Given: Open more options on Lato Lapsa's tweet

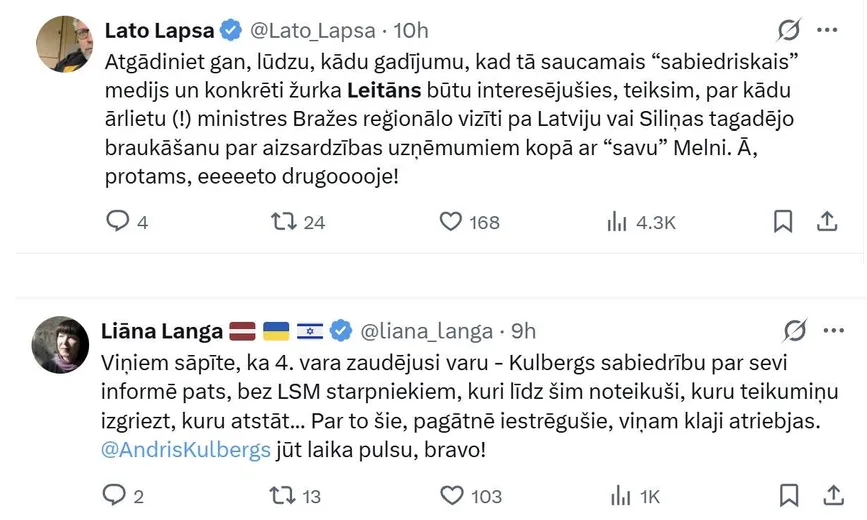Looking at the screenshot, I should pyautogui.click(x=827, y=30).
